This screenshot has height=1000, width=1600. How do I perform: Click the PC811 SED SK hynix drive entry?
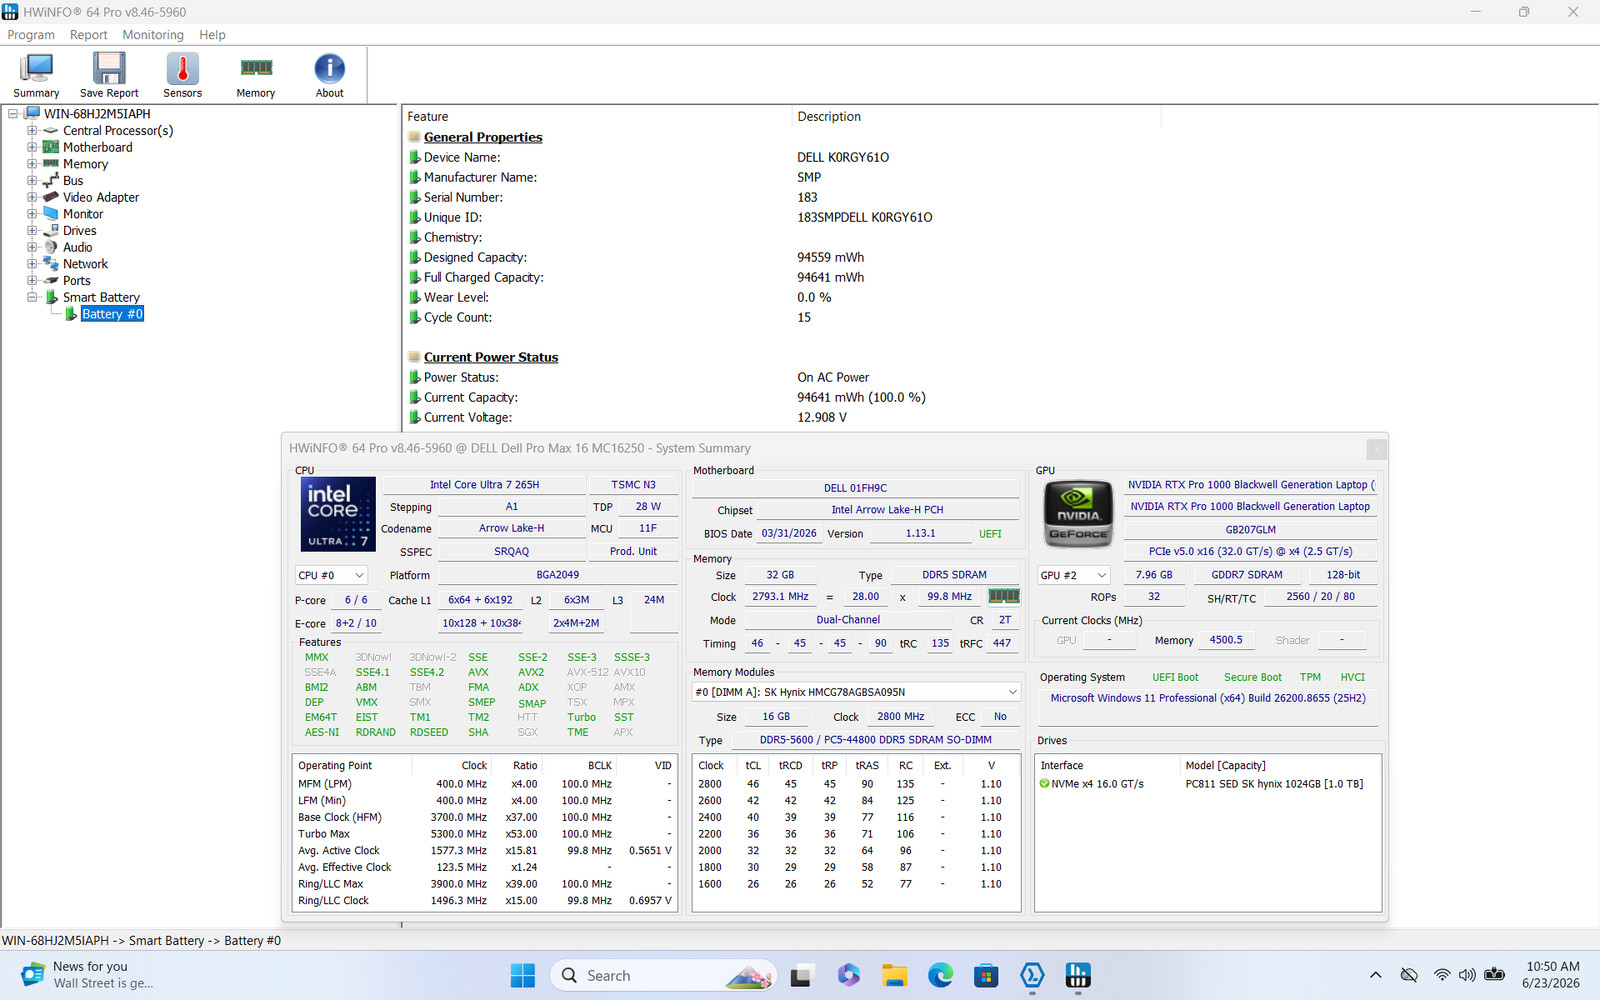[1274, 784]
